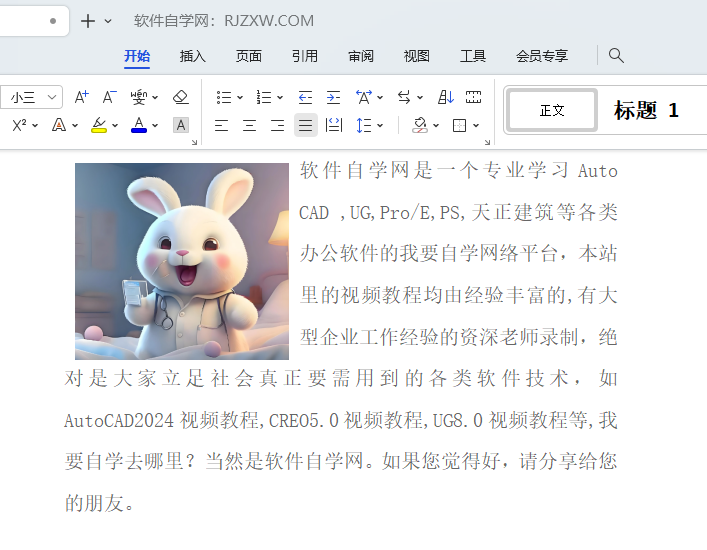Click the distributed alignment icon
The width and height of the screenshot is (707, 550).
pyautogui.click(x=334, y=125)
